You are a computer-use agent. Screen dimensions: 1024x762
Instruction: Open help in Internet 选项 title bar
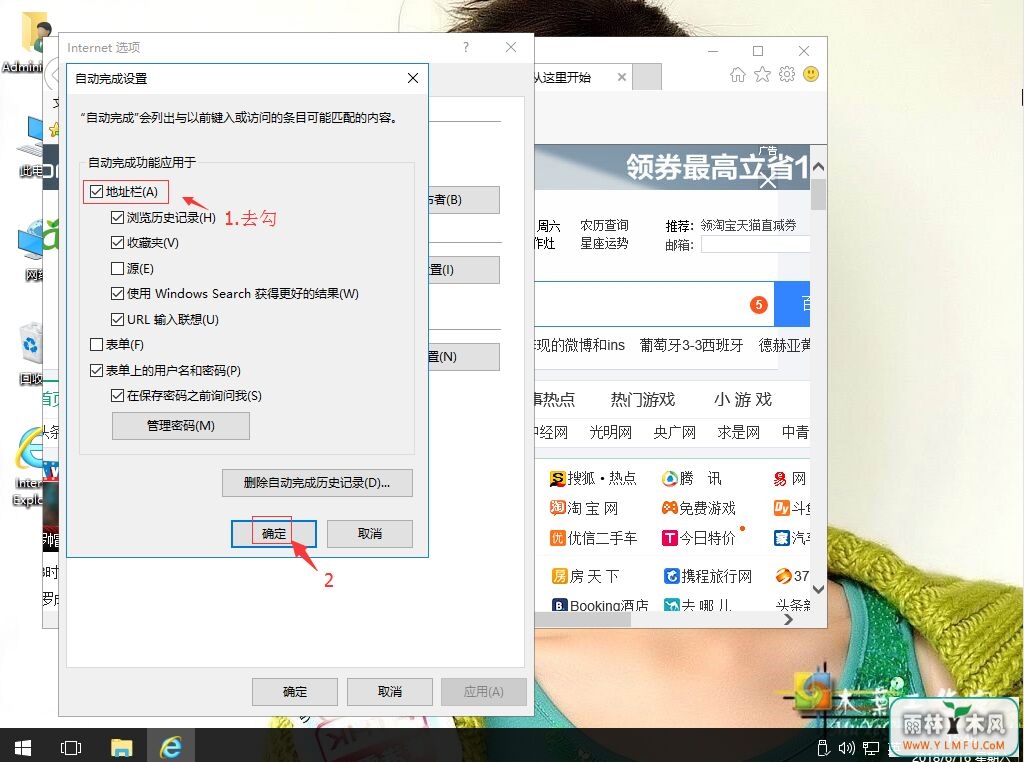(466, 47)
